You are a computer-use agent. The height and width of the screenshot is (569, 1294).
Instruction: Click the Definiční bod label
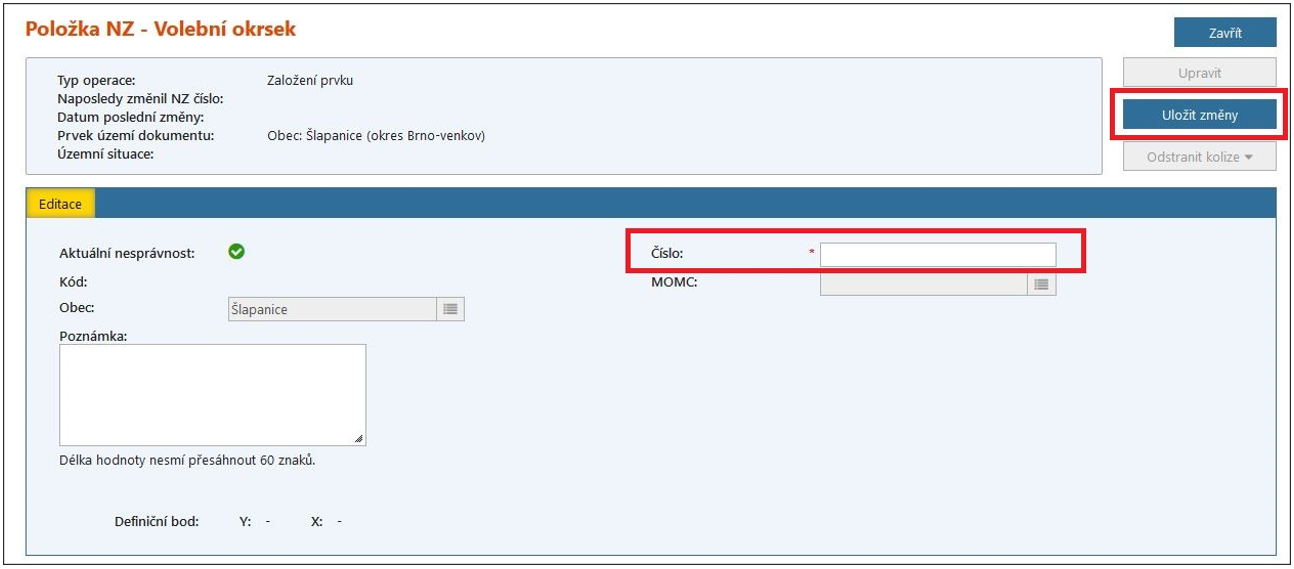click(157, 522)
